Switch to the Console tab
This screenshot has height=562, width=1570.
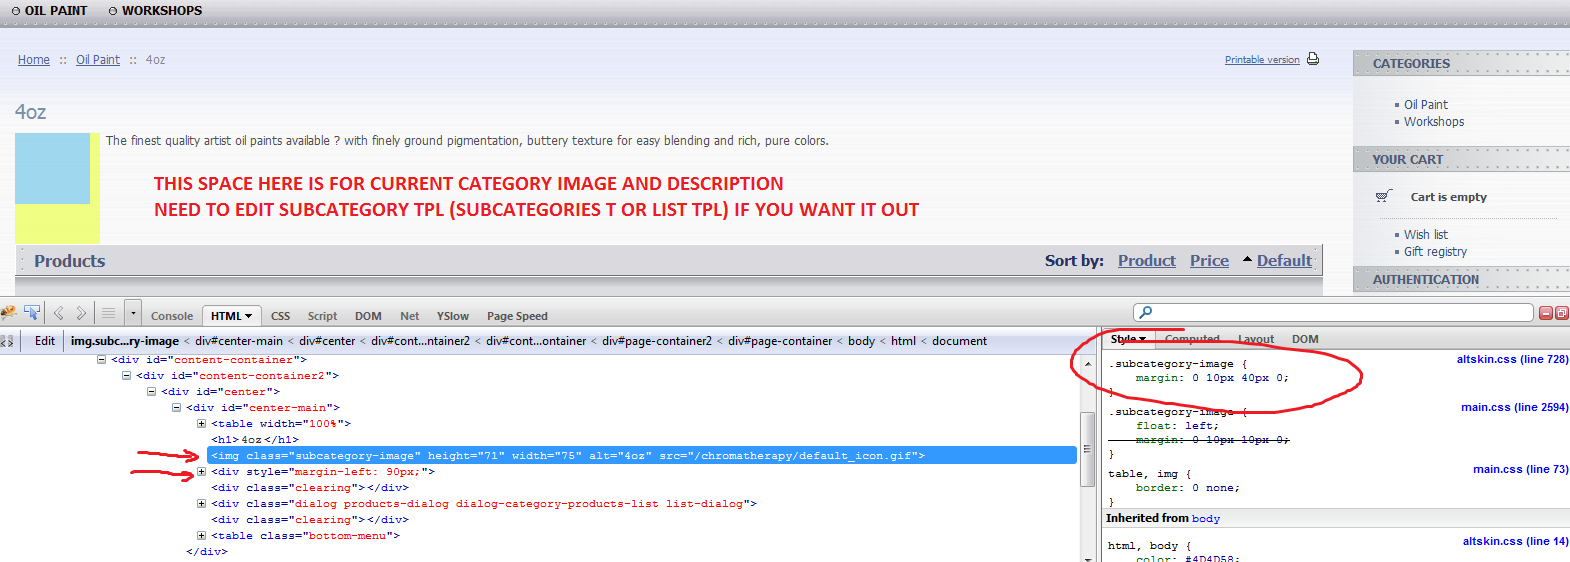coord(172,316)
